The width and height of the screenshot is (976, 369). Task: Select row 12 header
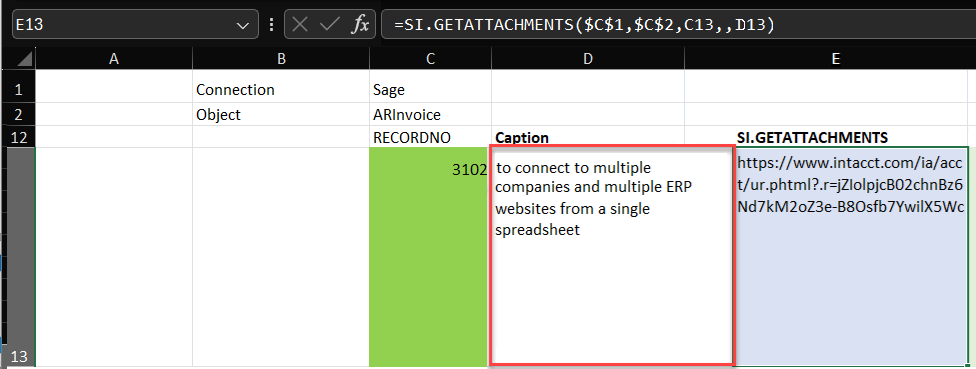[x=18, y=137]
